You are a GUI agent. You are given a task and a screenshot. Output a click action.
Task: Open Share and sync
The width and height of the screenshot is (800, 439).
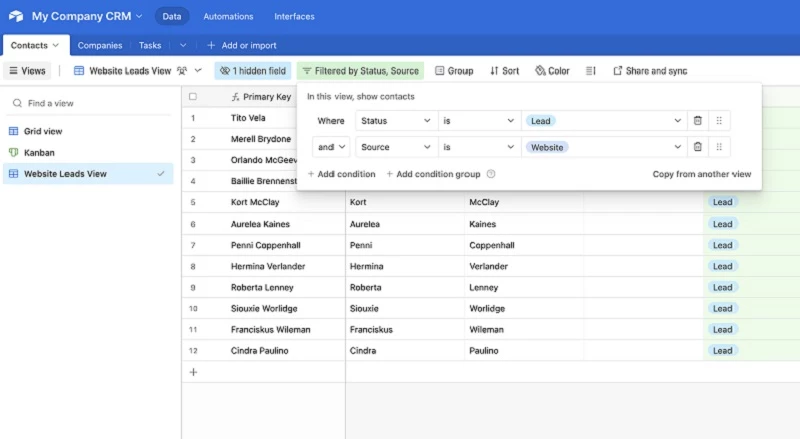(x=651, y=71)
